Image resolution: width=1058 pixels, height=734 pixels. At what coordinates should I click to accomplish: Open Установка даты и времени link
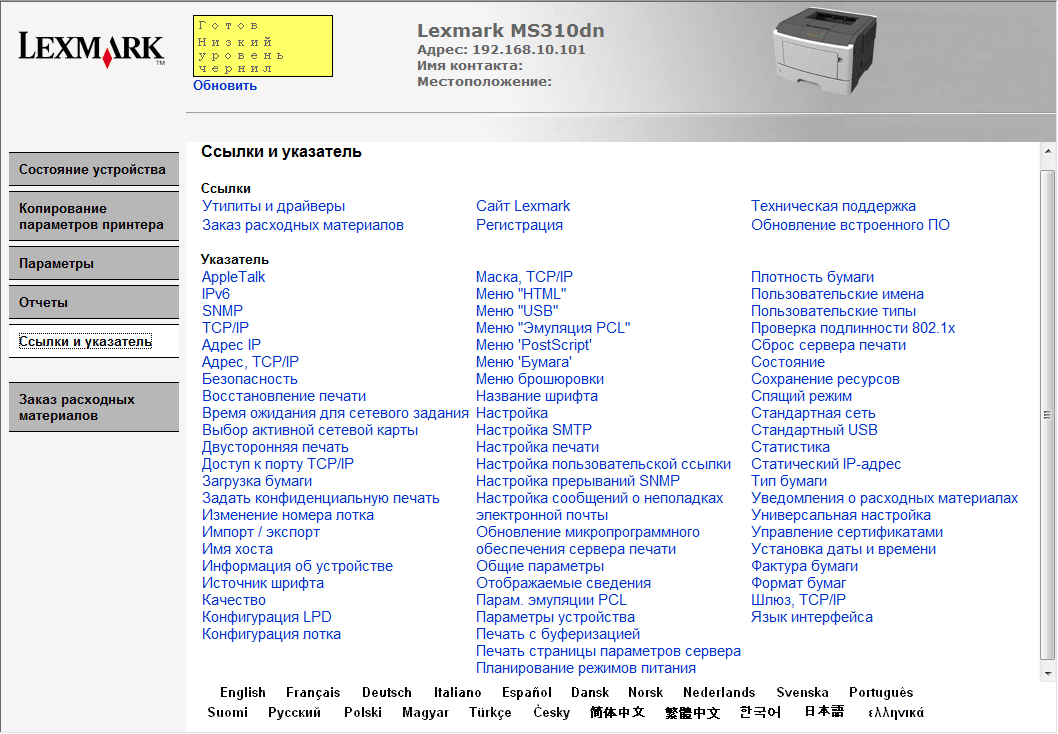click(843, 549)
